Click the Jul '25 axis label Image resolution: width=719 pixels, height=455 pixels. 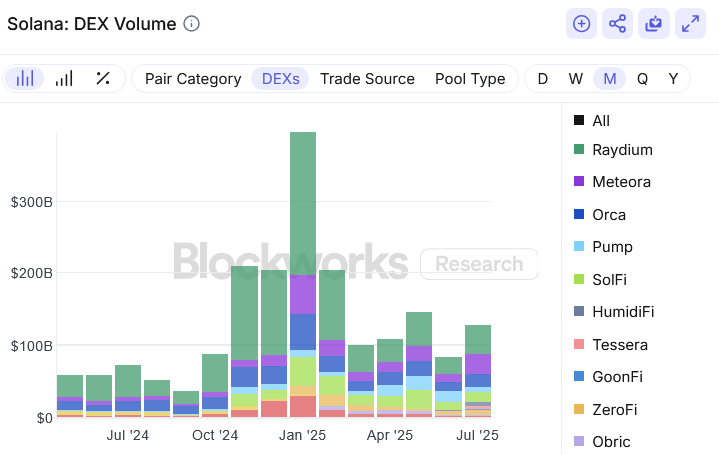coord(477,435)
